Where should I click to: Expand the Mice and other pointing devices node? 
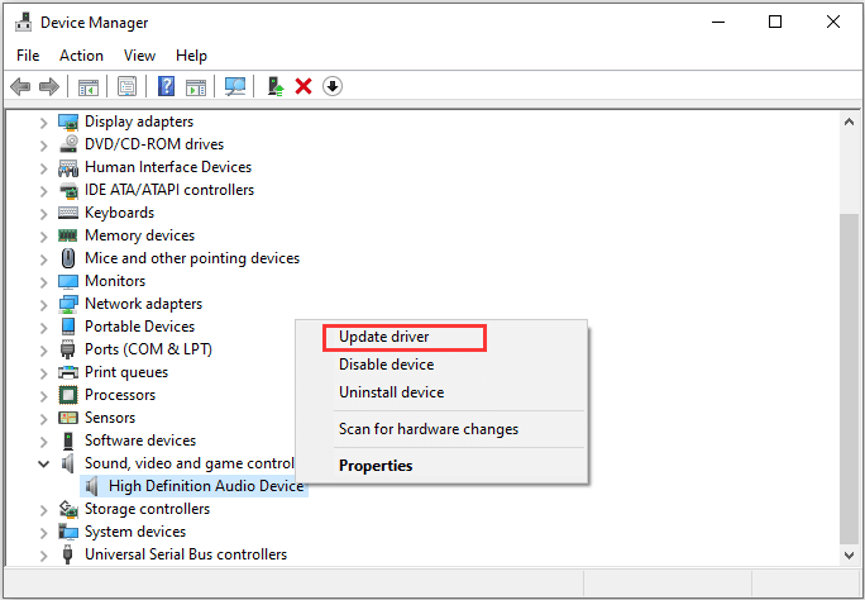click(44, 259)
